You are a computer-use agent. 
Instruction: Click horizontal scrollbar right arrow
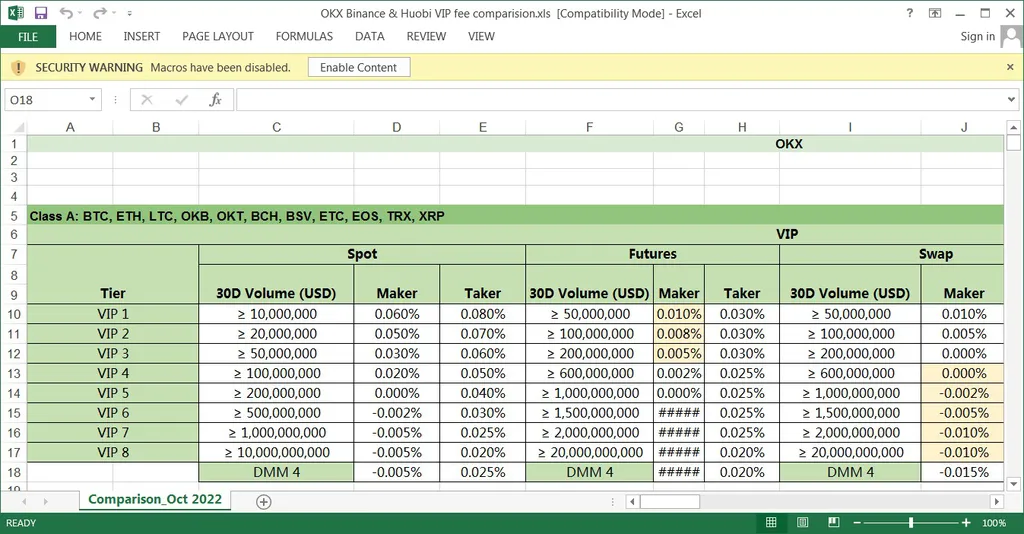point(996,501)
